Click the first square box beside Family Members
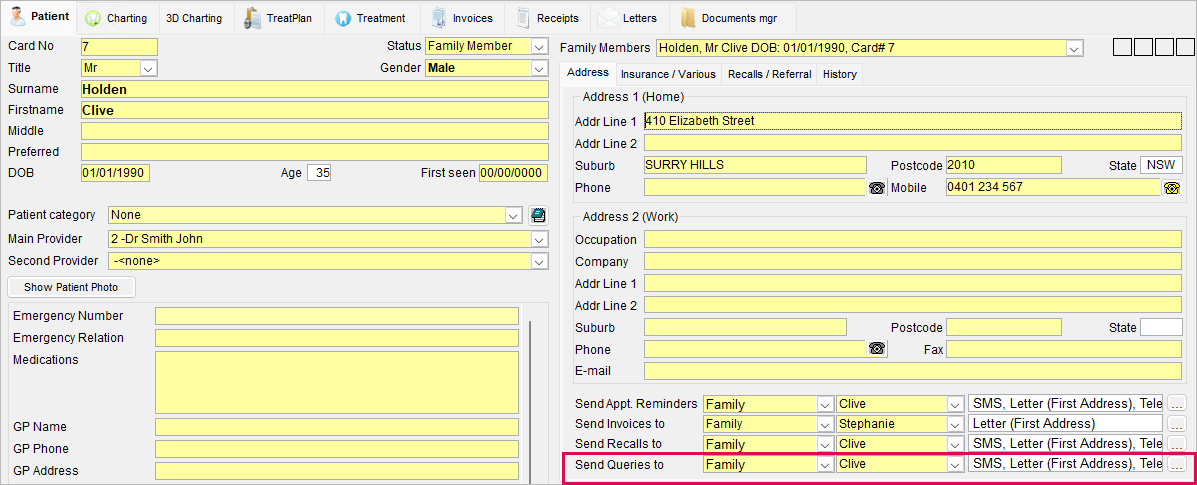Viewport: 1197px width, 485px height. click(1122, 47)
